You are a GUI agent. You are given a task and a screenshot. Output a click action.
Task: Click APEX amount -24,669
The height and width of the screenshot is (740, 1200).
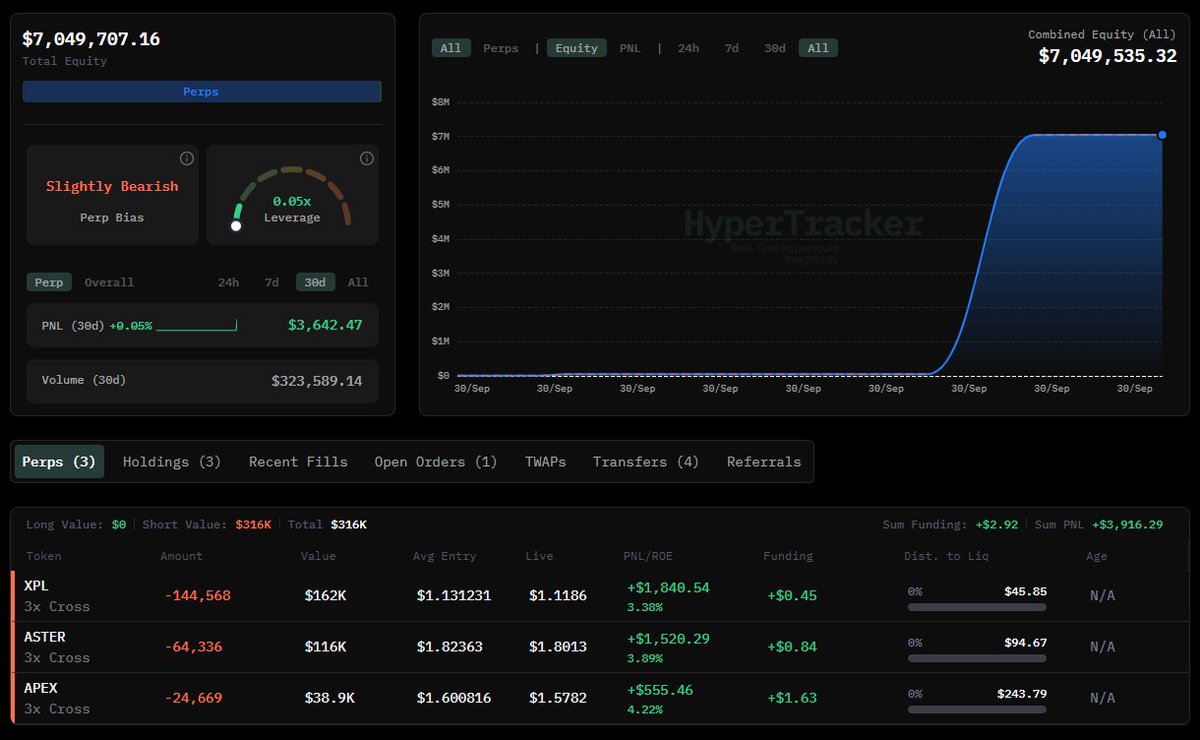point(194,698)
